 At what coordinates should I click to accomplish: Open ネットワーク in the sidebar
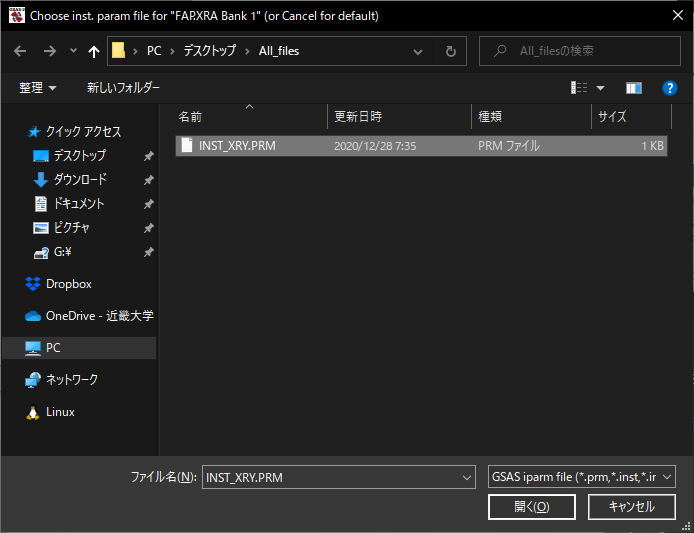[x=72, y=380]
